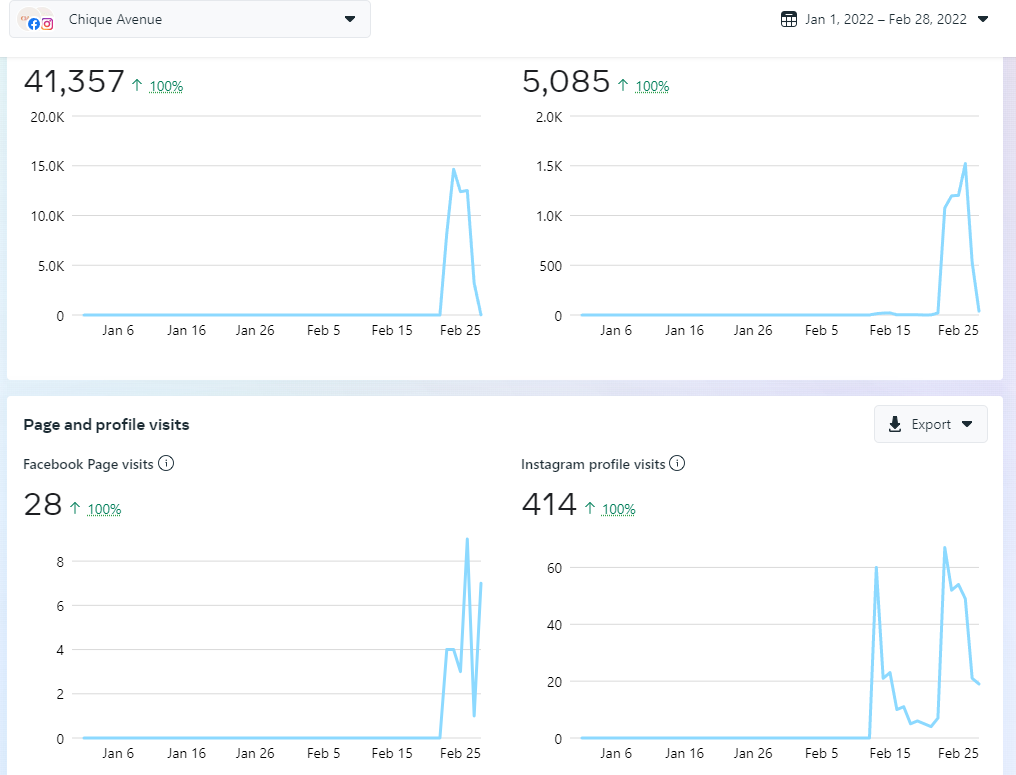Viewport: 1016px width, 775px height.
Task: Show info for Facebook Page visits
Action: point(167,464)
